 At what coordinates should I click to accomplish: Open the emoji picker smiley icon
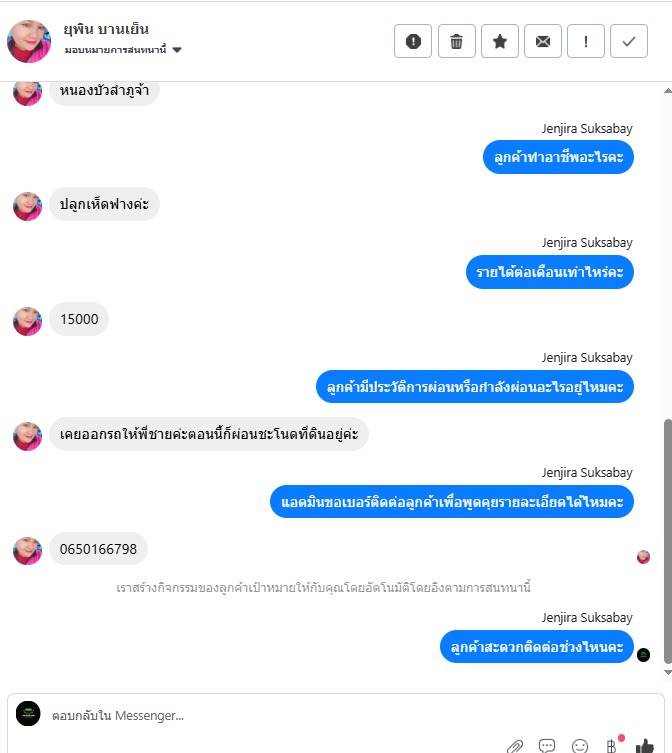click(x=580, y=746)
